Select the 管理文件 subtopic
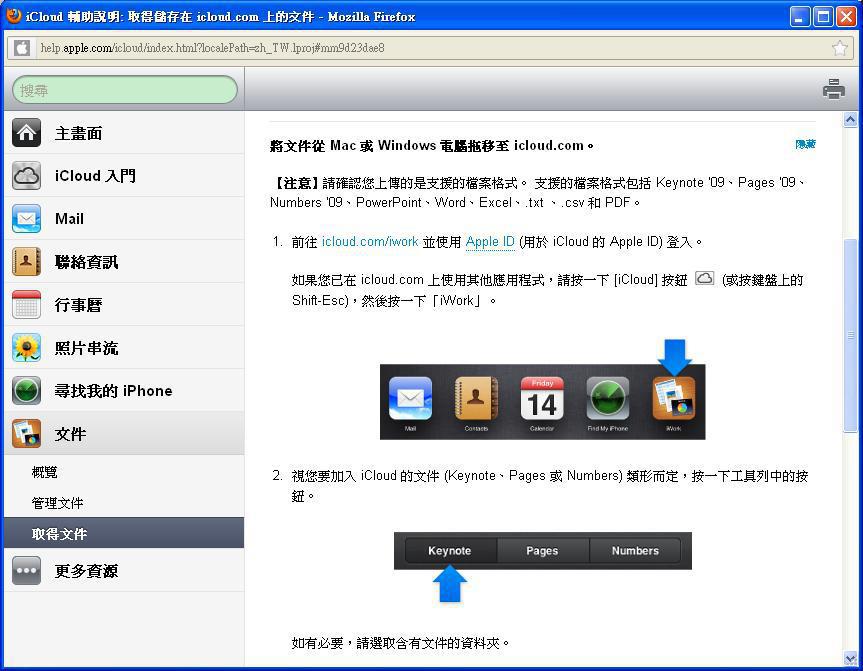The height and width of the screenshot is (671, 863). [x=124, y=503]
